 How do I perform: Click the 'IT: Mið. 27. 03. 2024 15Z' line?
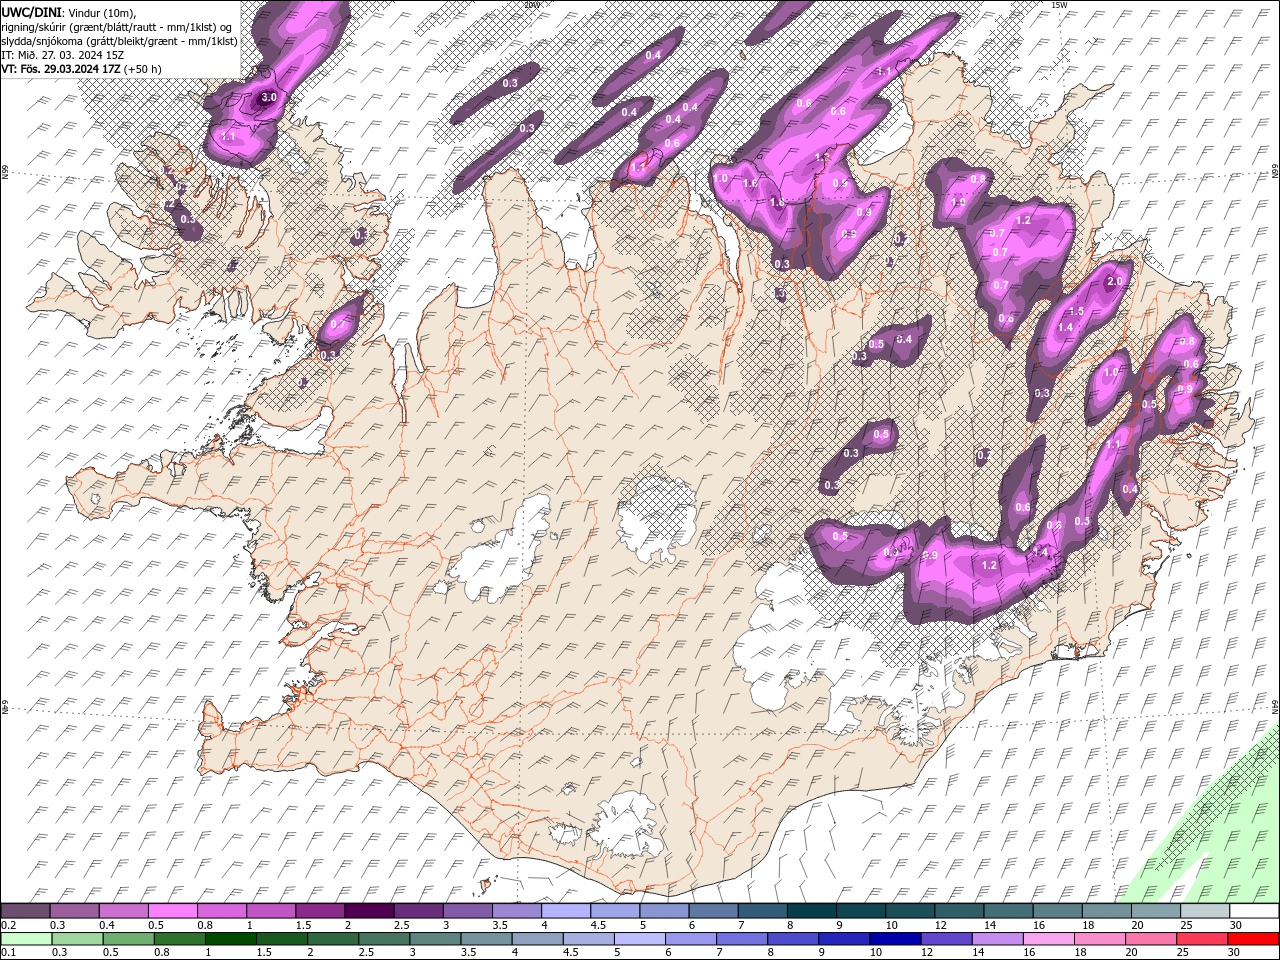[61, 55]
